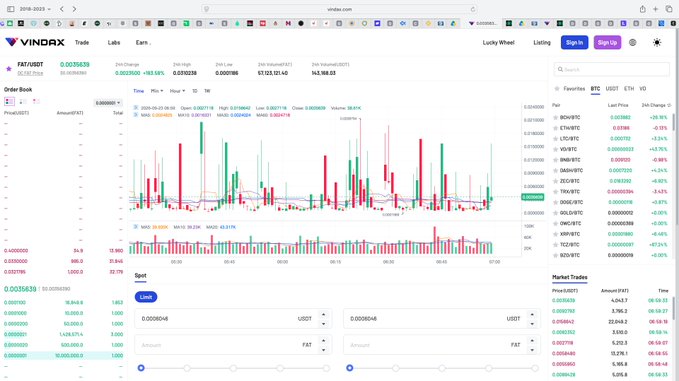
Task: Toggle candle info line icon on chart
Action: pyautogui.click(x=136, y=108)
